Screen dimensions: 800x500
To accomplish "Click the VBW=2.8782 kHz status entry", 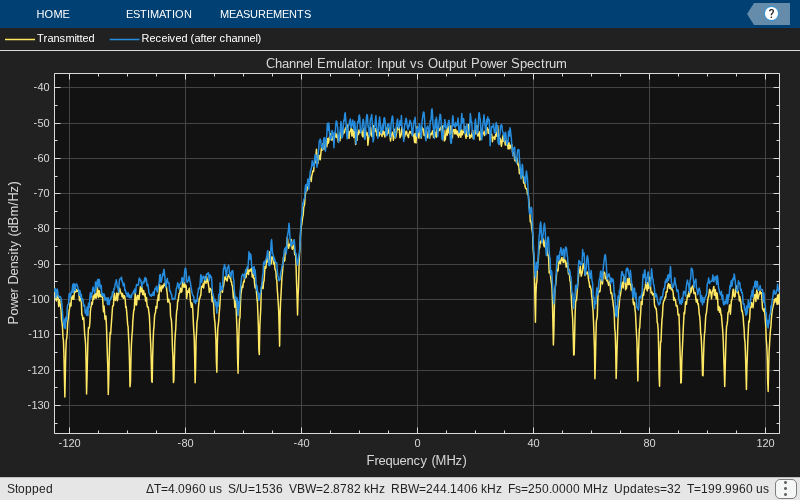I will point(337,489).
